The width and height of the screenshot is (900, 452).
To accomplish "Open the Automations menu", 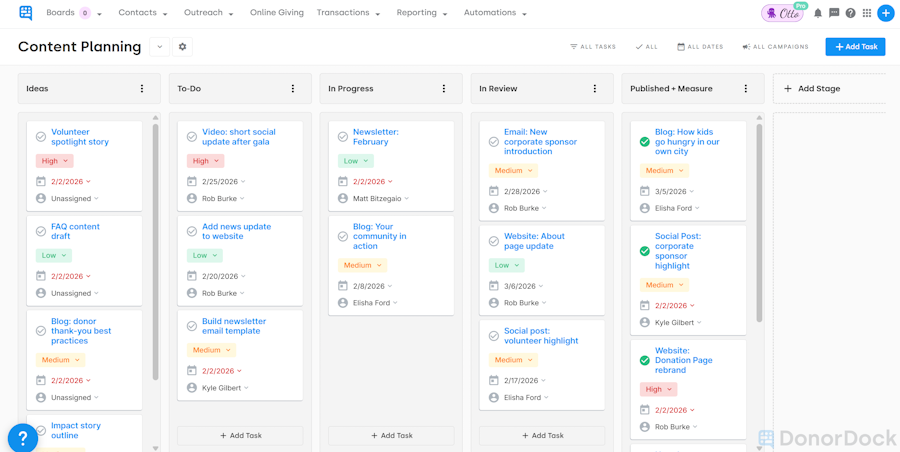I will tap(495, 13).
